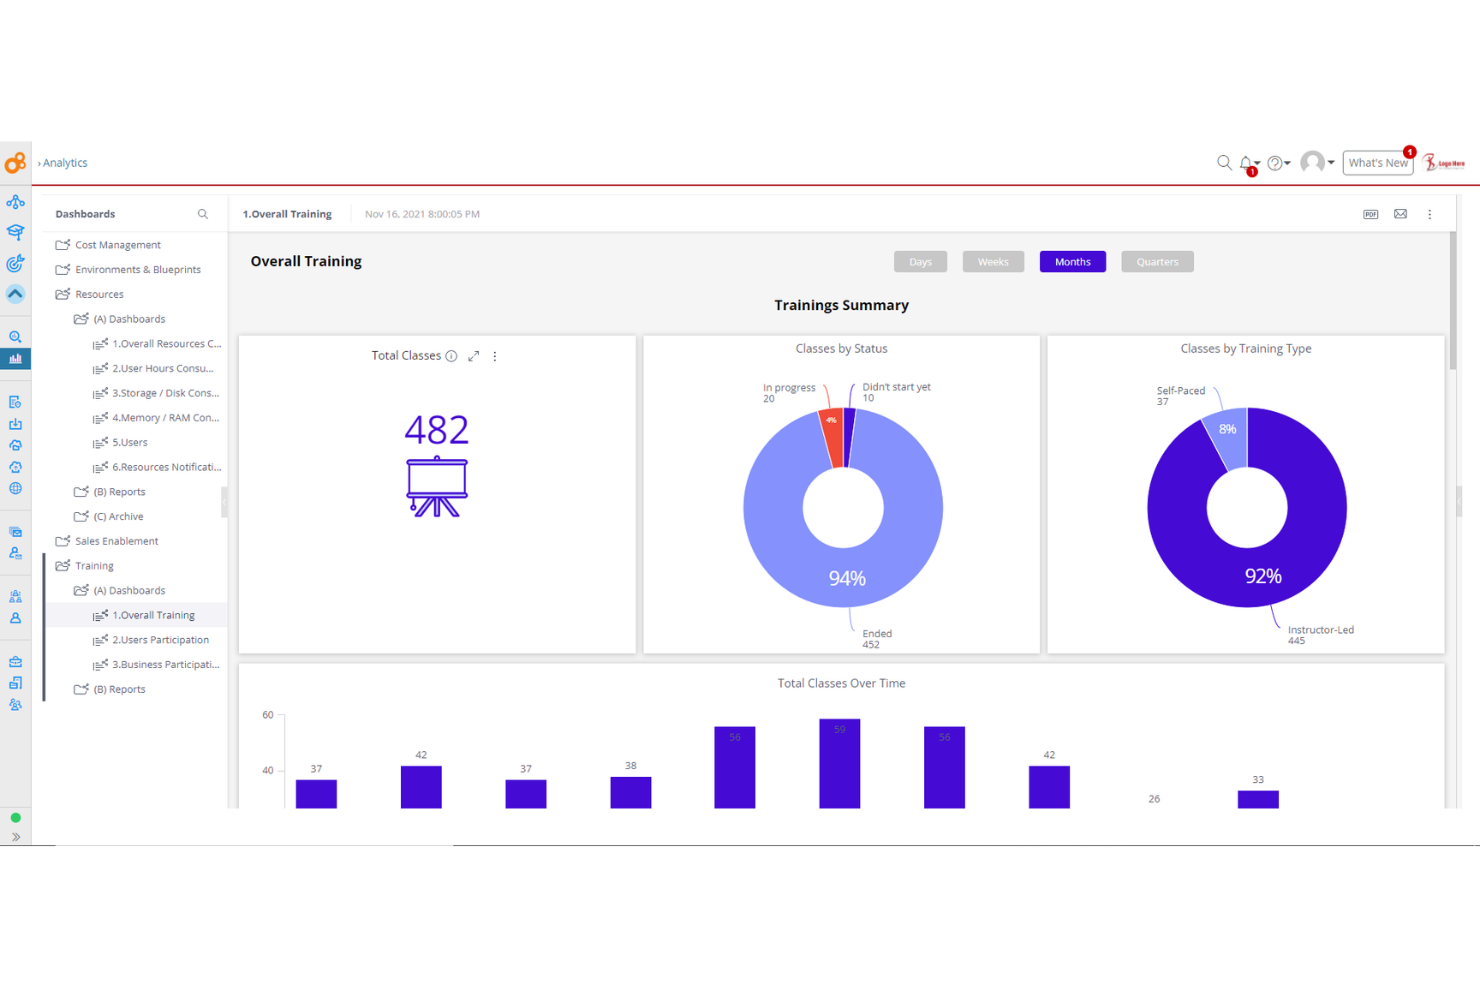
Task: Click the What's New button
Action: click(x=1378, y=162)
